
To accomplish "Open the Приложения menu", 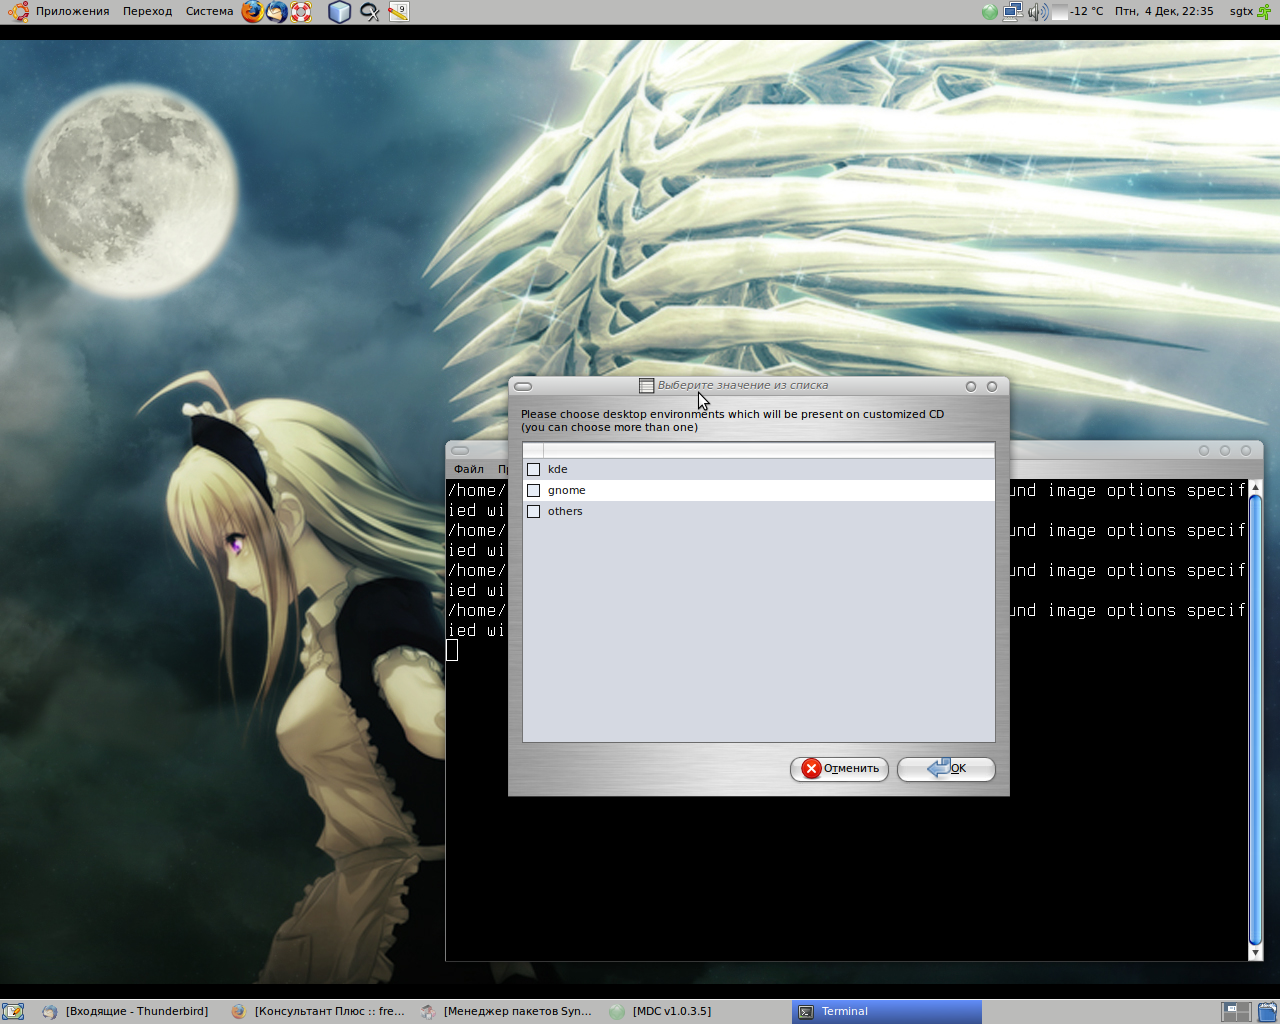I will click(72, 12).
